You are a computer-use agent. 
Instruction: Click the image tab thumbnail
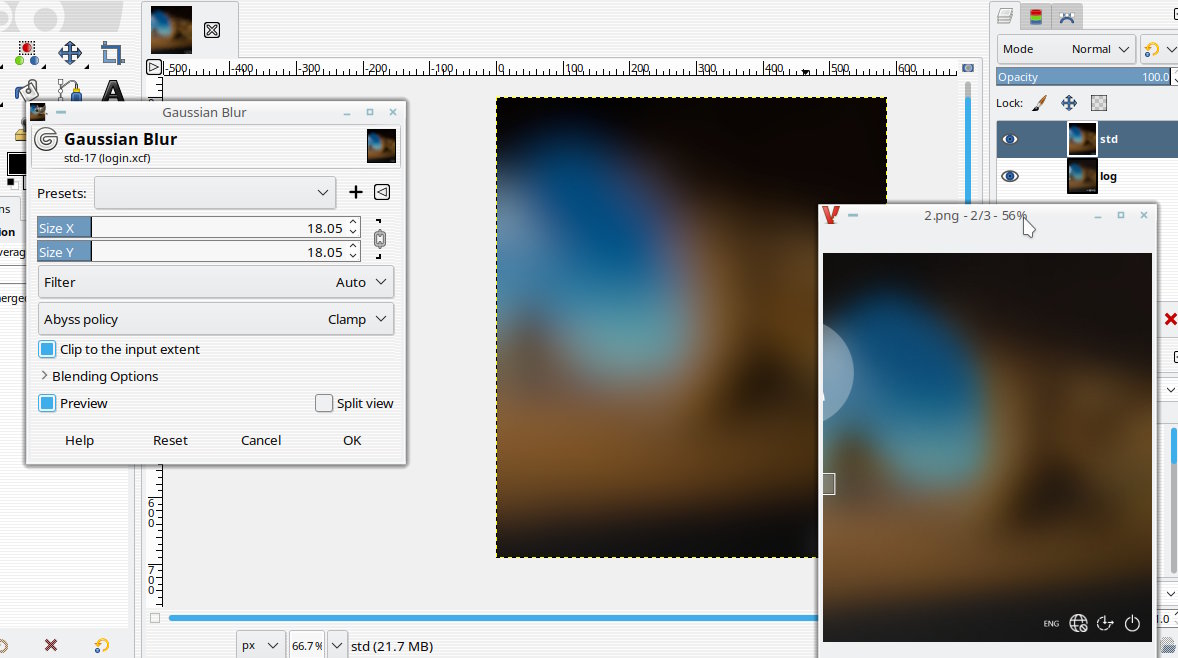[x=171, y=30]
